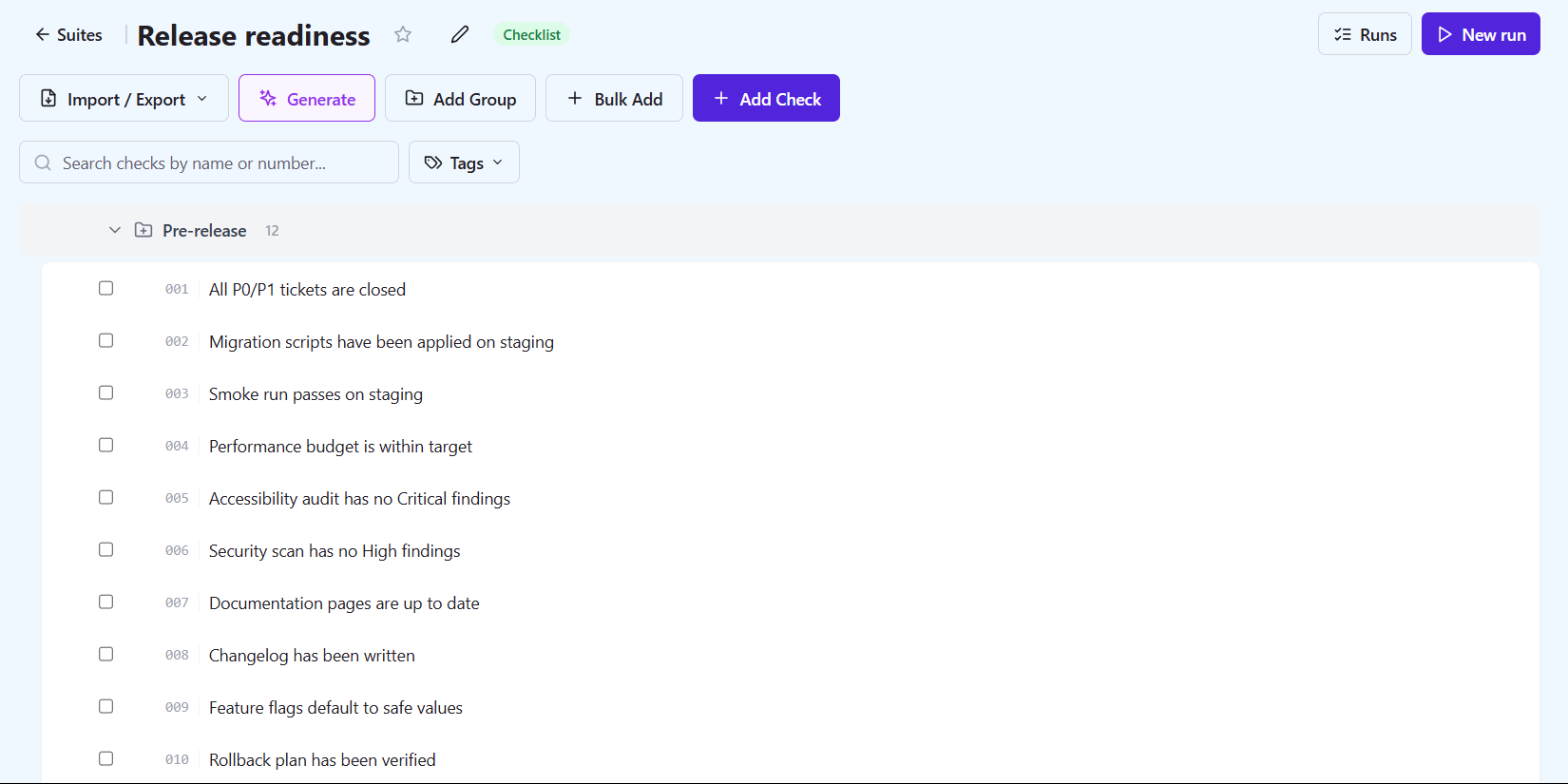Select Performance budget check checkbox

(106, 445)
